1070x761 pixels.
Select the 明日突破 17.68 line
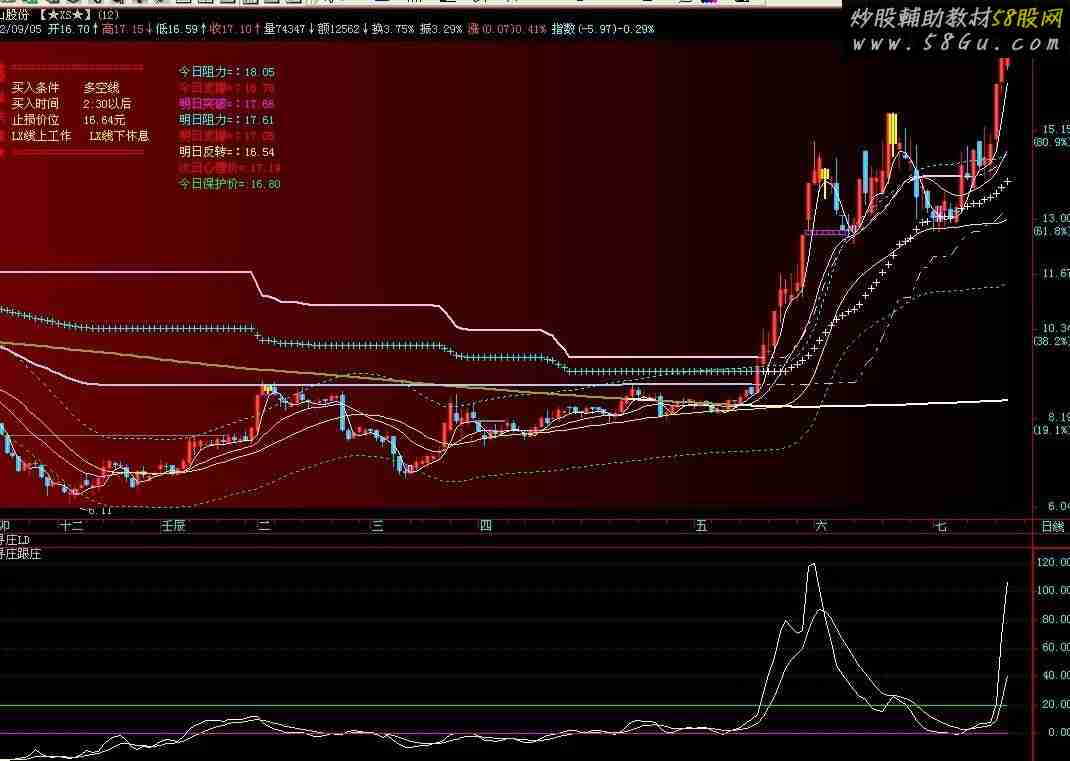coord(227,104)
